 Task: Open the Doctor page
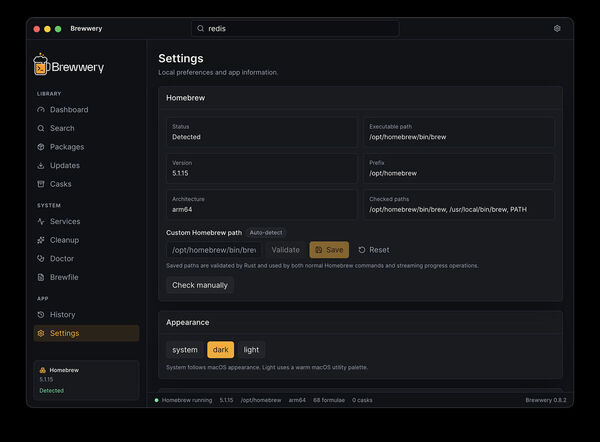click(86, 259)
